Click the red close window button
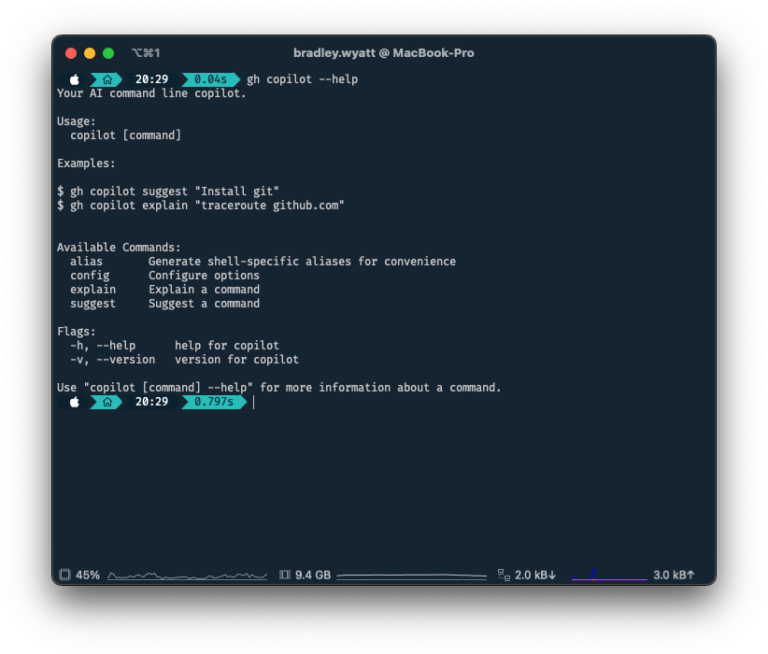The width and height of the screenshot is (768, 654). pos(71,53)
